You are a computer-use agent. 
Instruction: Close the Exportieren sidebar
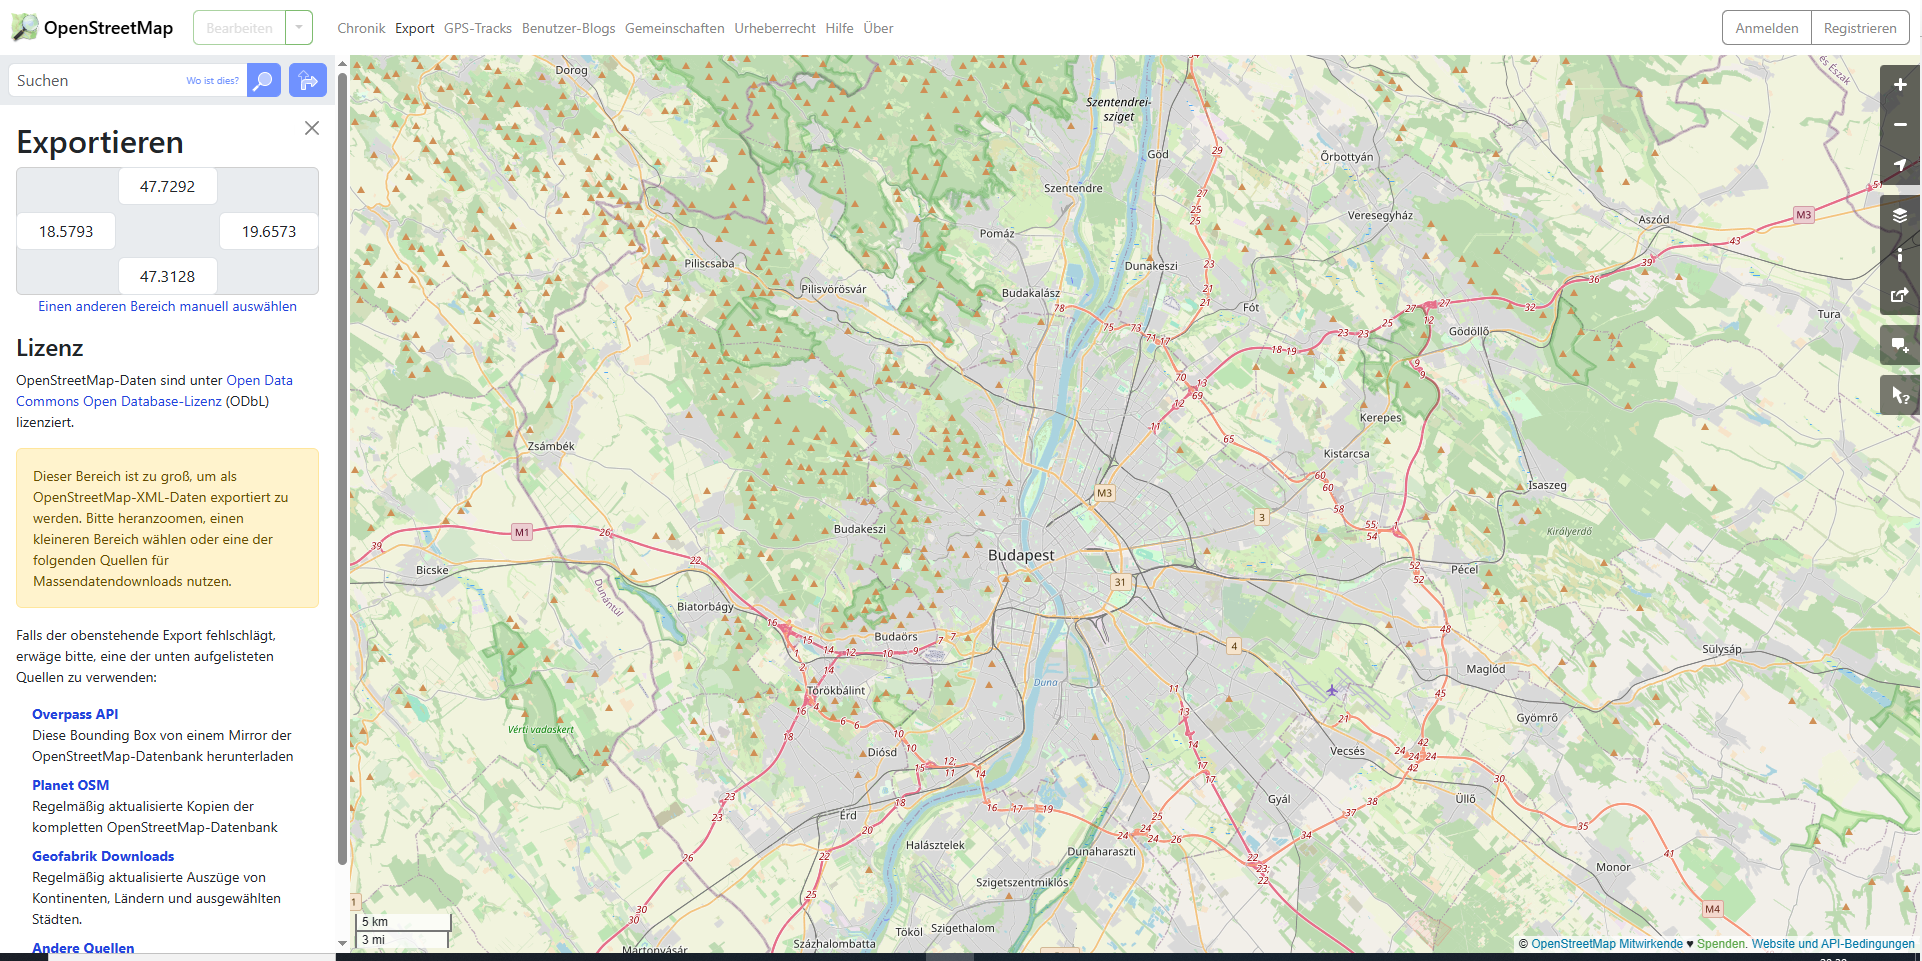click(x=312, y=128)
